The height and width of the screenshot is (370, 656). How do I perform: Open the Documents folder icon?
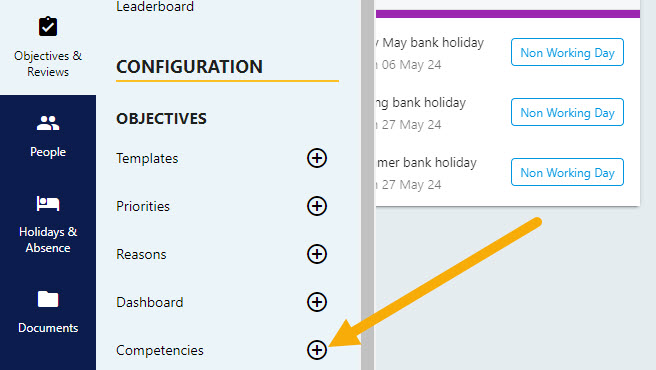coord(48,299)
